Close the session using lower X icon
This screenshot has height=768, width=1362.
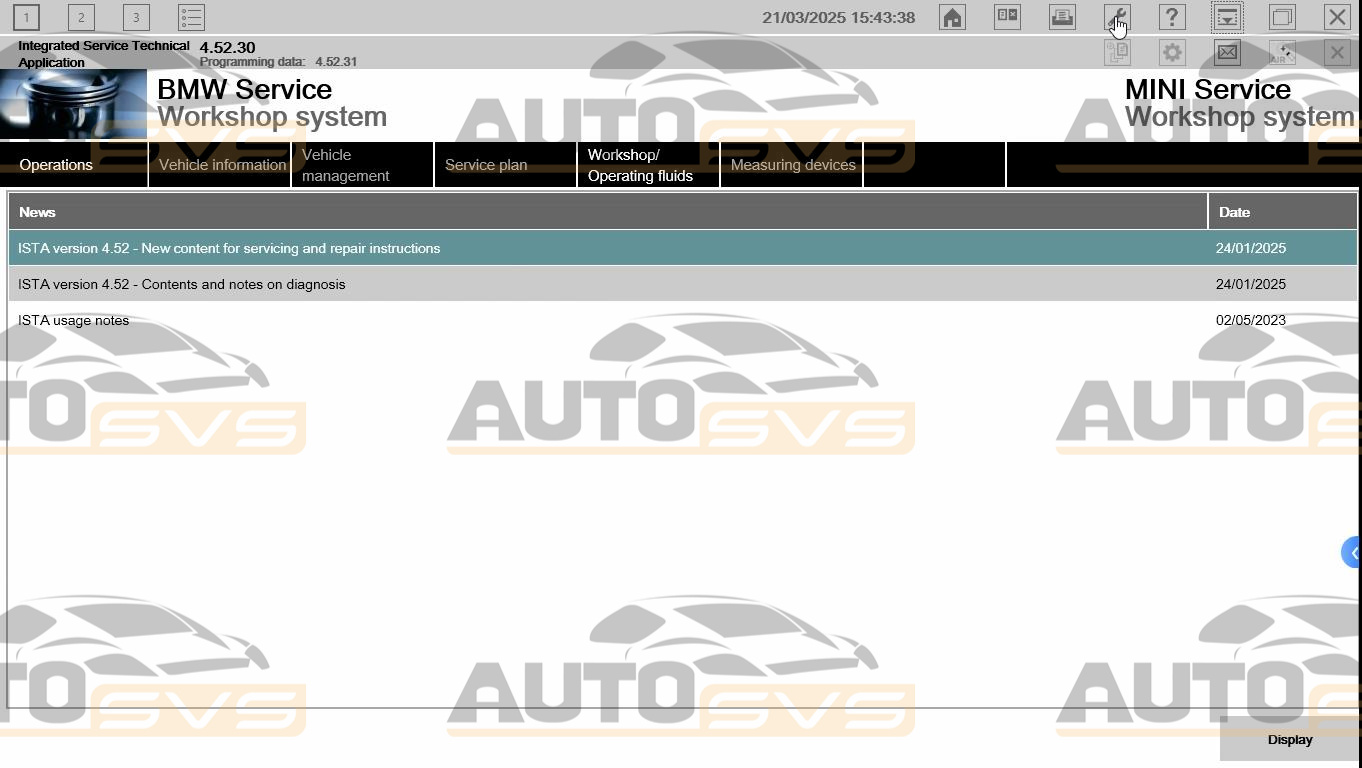tap(1337, 52)
